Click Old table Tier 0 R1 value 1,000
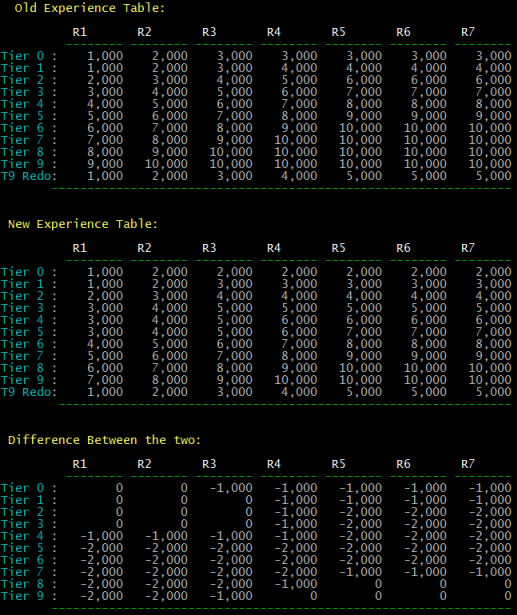 coord(105,56)
